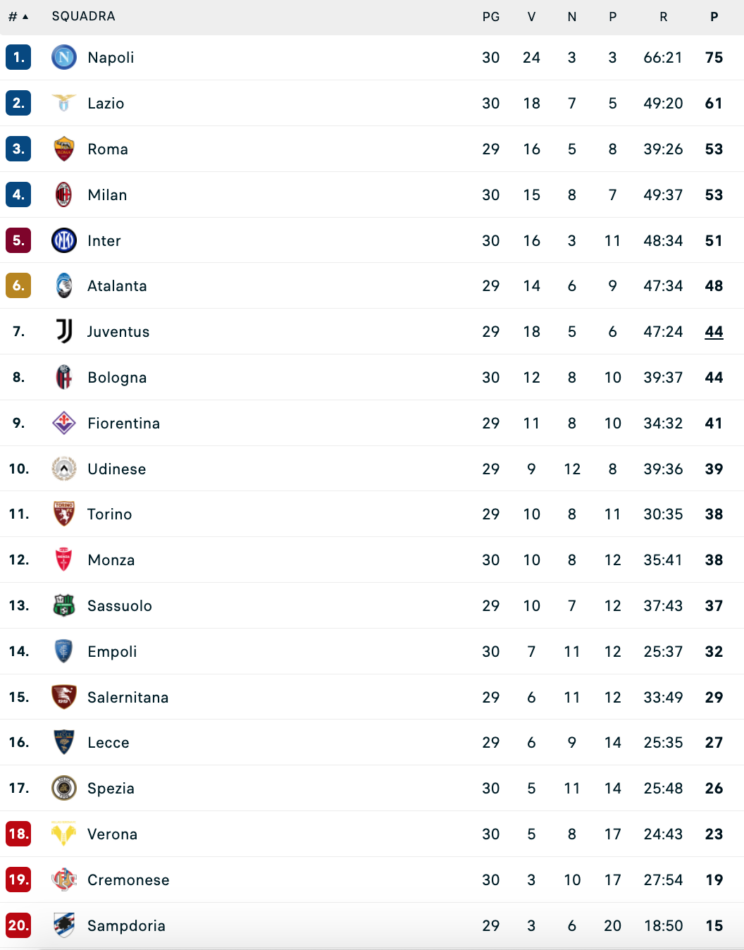This screenshot has height=950, width=744.
Task: Click the red position 18 badge
Action: 18,834
